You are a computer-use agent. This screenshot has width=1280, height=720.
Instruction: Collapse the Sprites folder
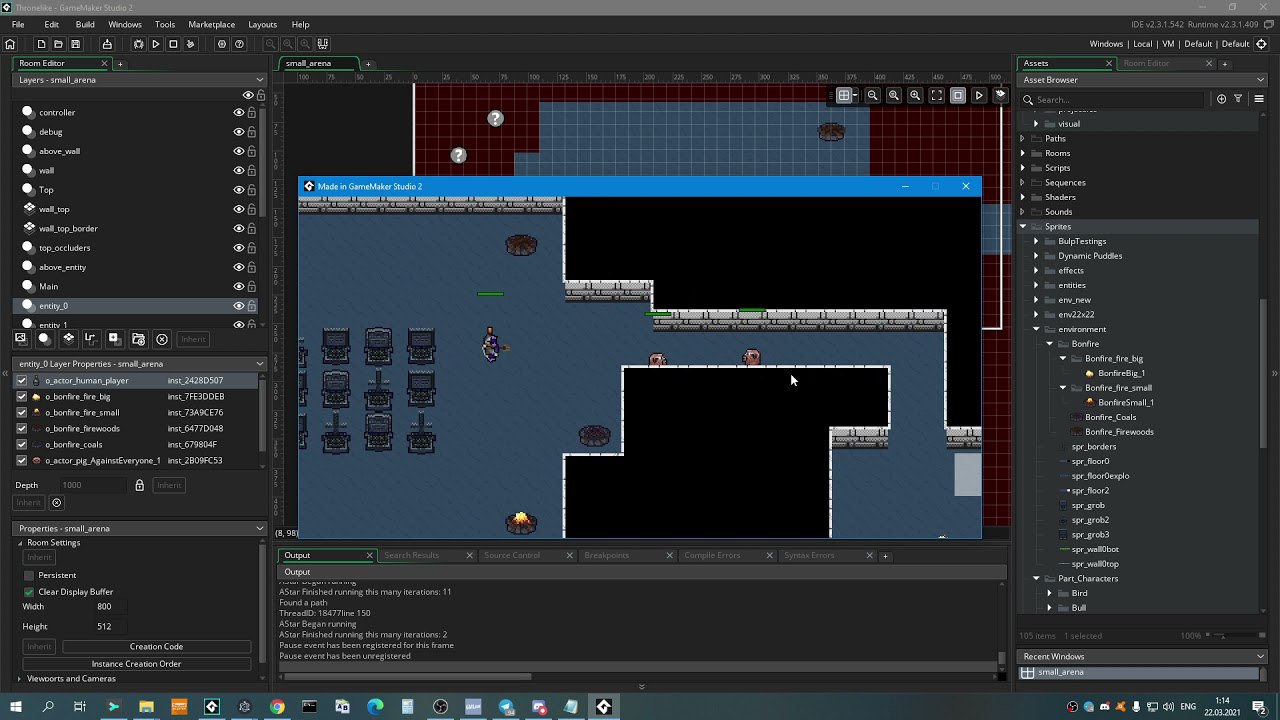pyautogui.click(x=1023, y=227)
